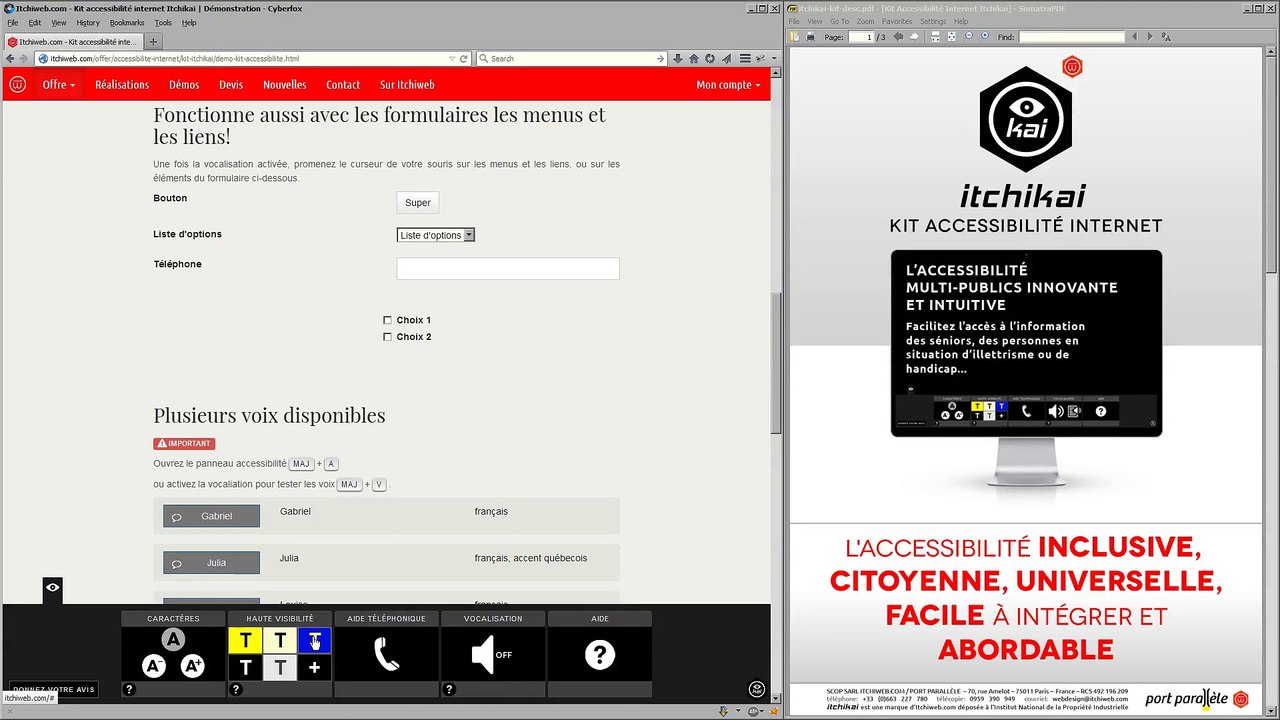
Task: Set fit single page view in SumatraPDF
Action: tap(951, 37)
